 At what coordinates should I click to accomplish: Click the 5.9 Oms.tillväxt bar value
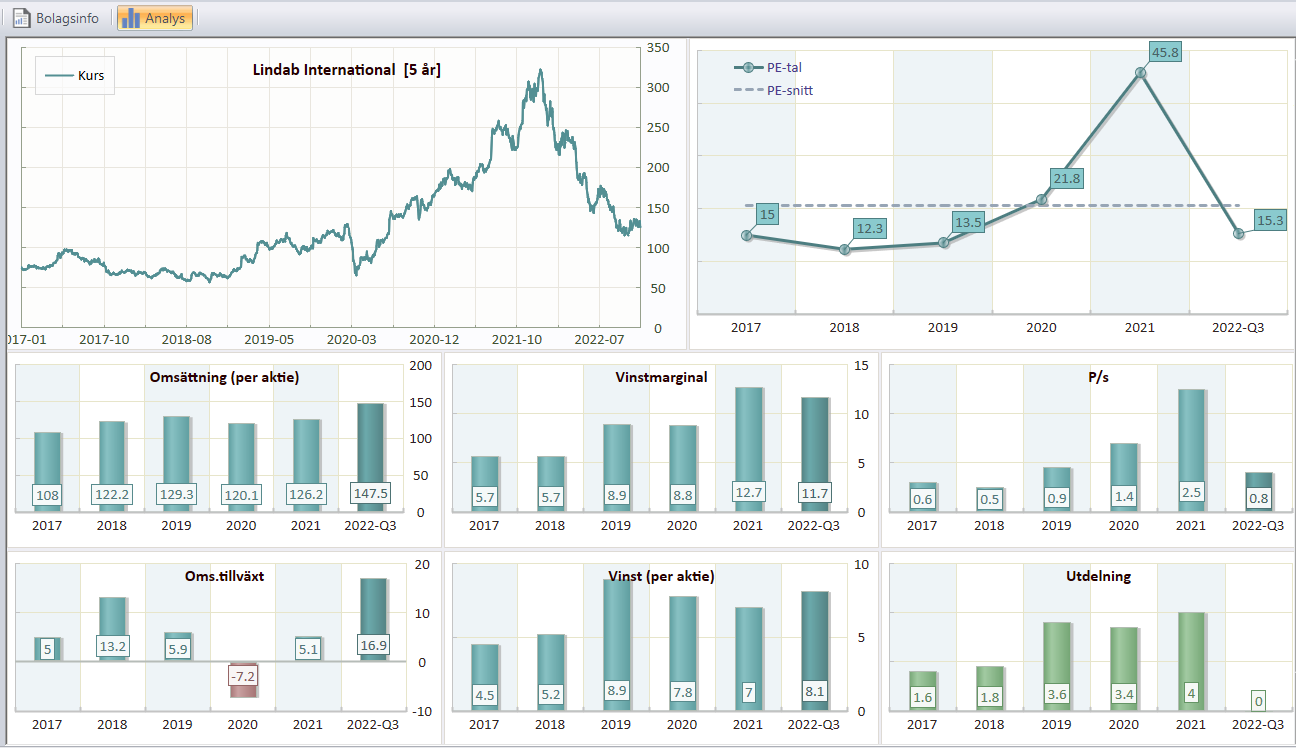[x=177, y=648]
